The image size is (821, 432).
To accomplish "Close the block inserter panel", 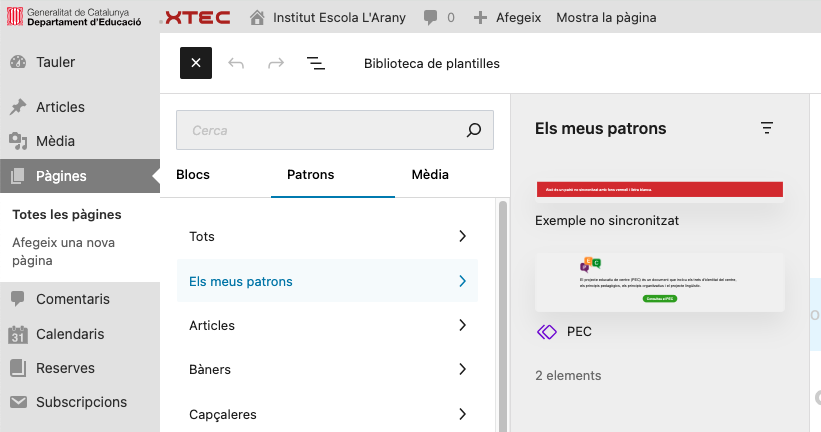I will click(196, 63).
